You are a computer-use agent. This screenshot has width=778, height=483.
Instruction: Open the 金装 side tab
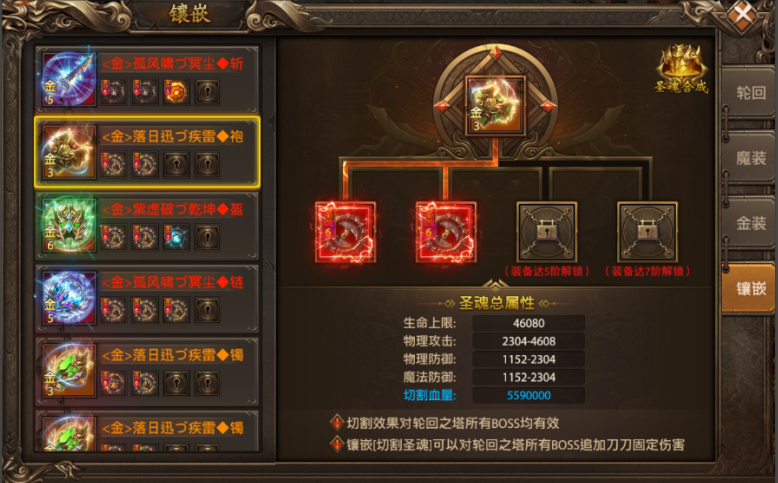750,223
